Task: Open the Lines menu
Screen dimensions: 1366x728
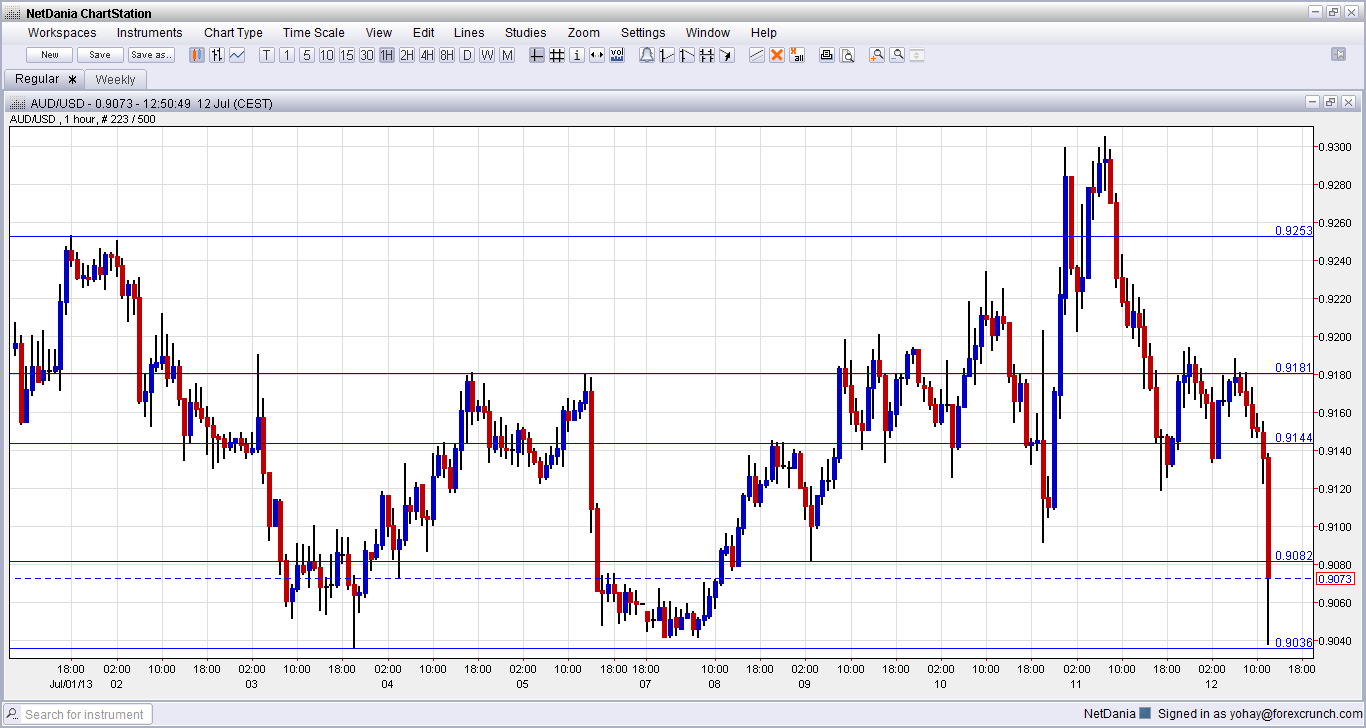Action: [x=469, y=33]
